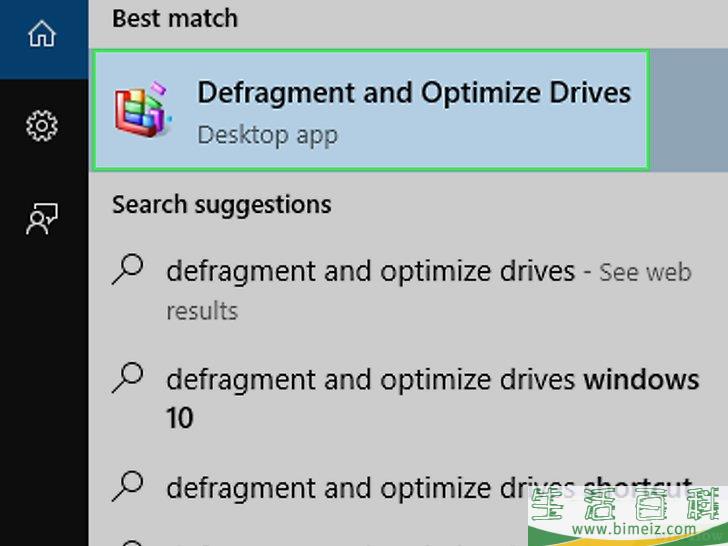Expand the darker panel right of best match
The image size is (728, 546).
coord(689,110)
